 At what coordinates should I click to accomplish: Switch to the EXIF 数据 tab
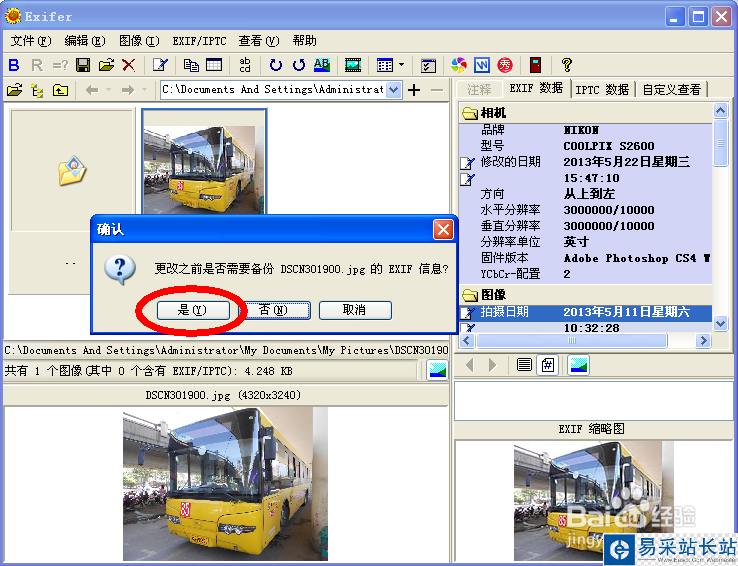click(x=536, y=88)
